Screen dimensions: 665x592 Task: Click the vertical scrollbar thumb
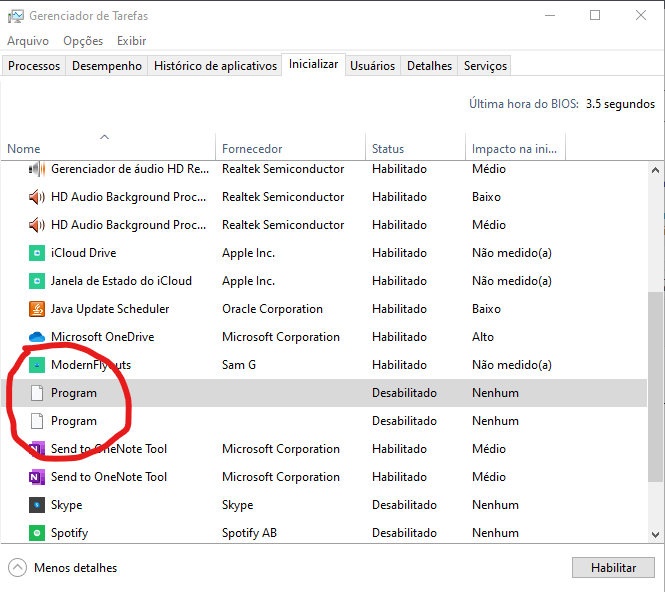pos(655,387)
